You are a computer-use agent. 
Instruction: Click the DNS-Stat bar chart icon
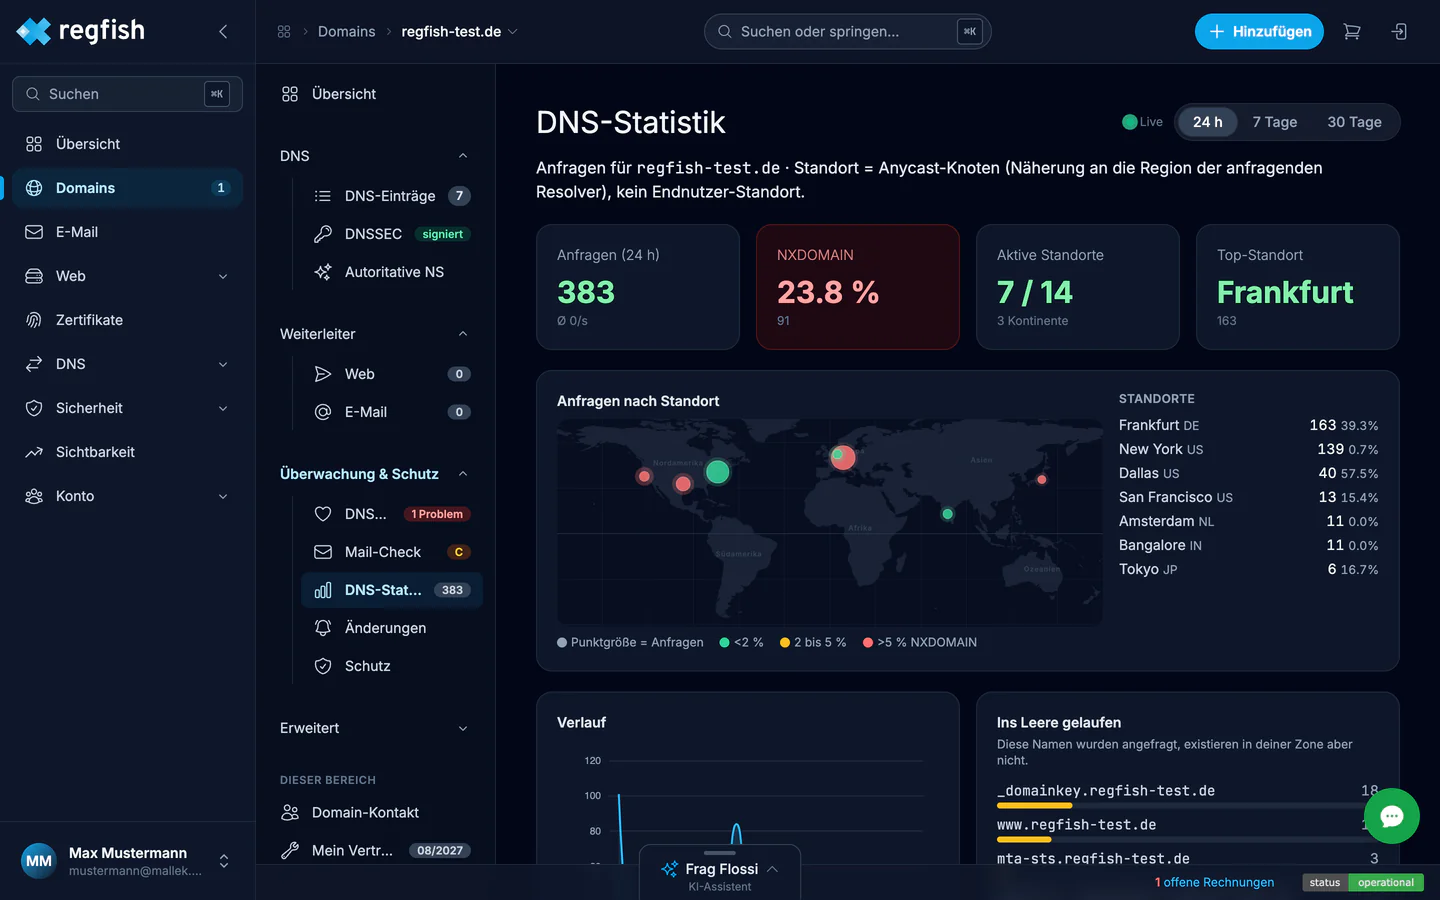click(323, 590)
